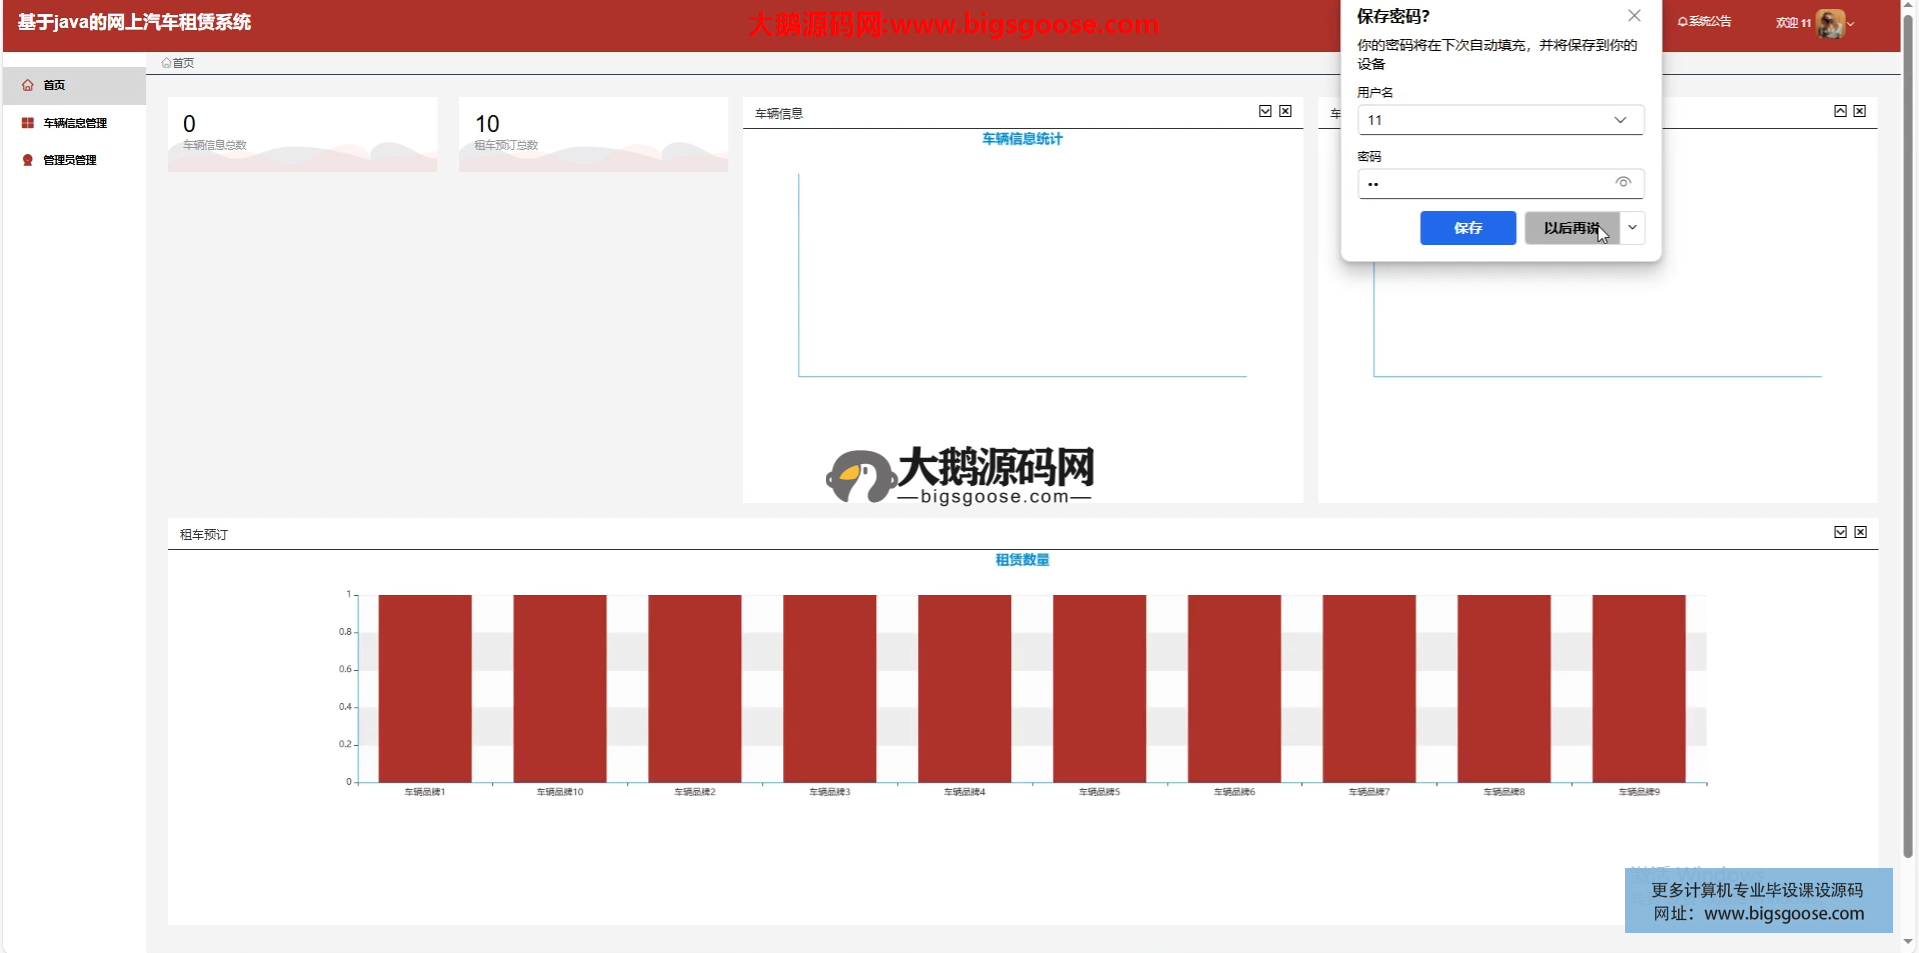Close the top-right chart panel
The width and height of the screenshot is (1919, 953).
pyautogui.click(x=1860, y=112)
